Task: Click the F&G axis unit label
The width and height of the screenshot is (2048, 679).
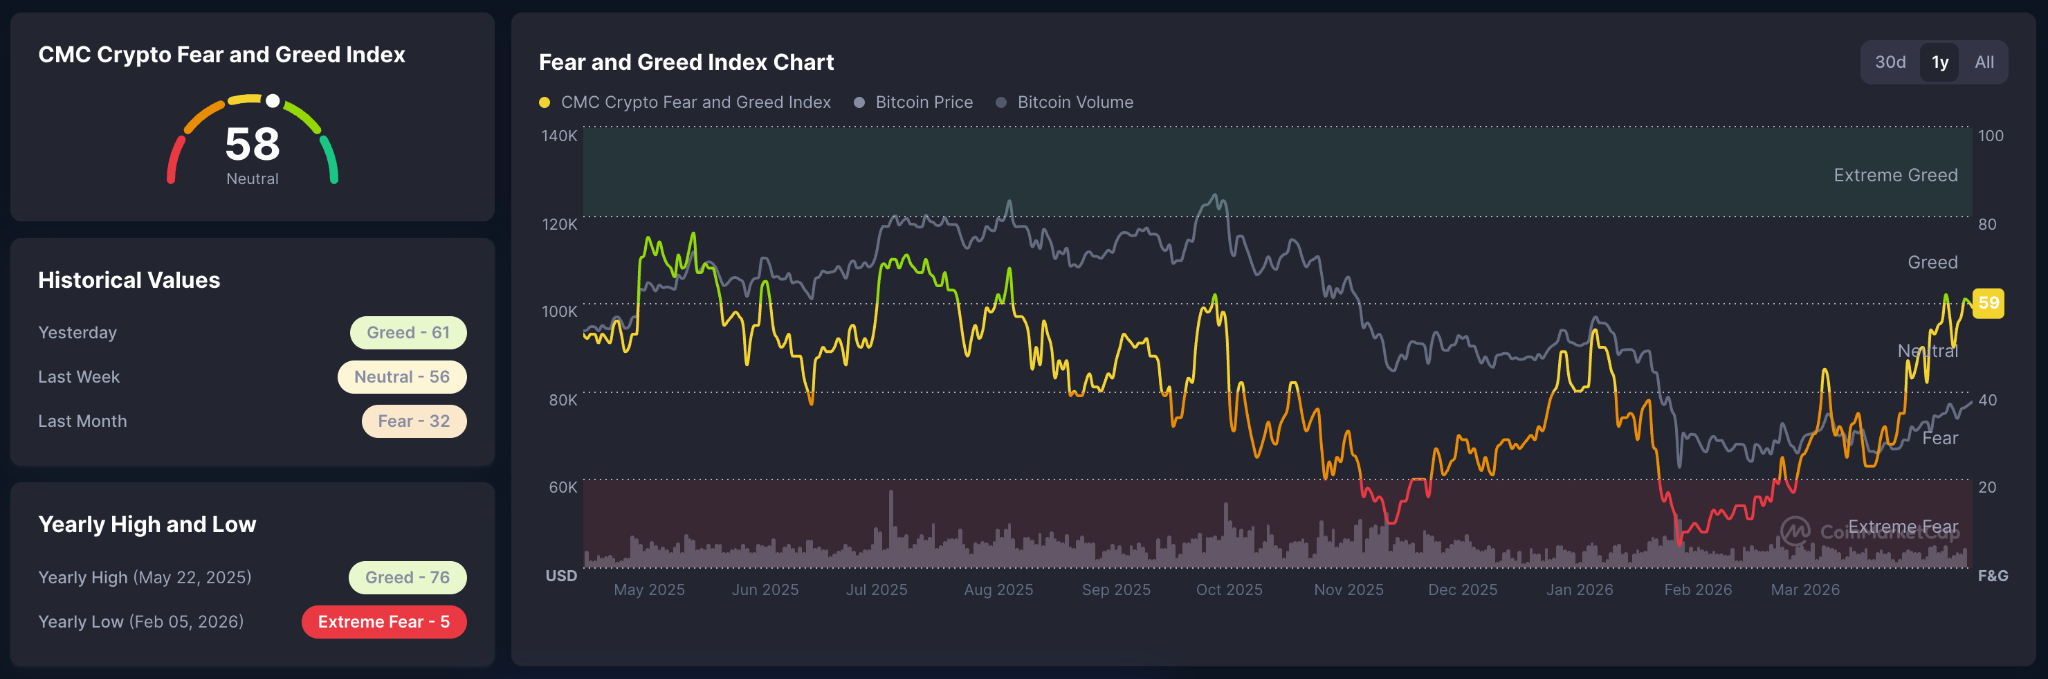Action: click(x=1993, y=576)
